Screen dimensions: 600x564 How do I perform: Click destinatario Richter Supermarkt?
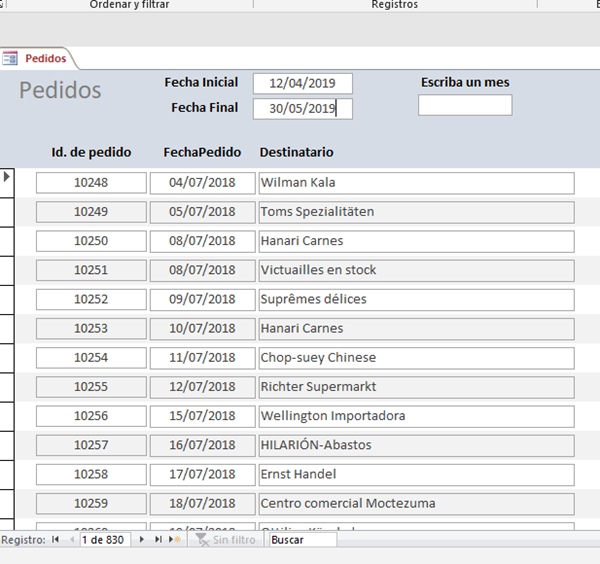tap(416, 387)
